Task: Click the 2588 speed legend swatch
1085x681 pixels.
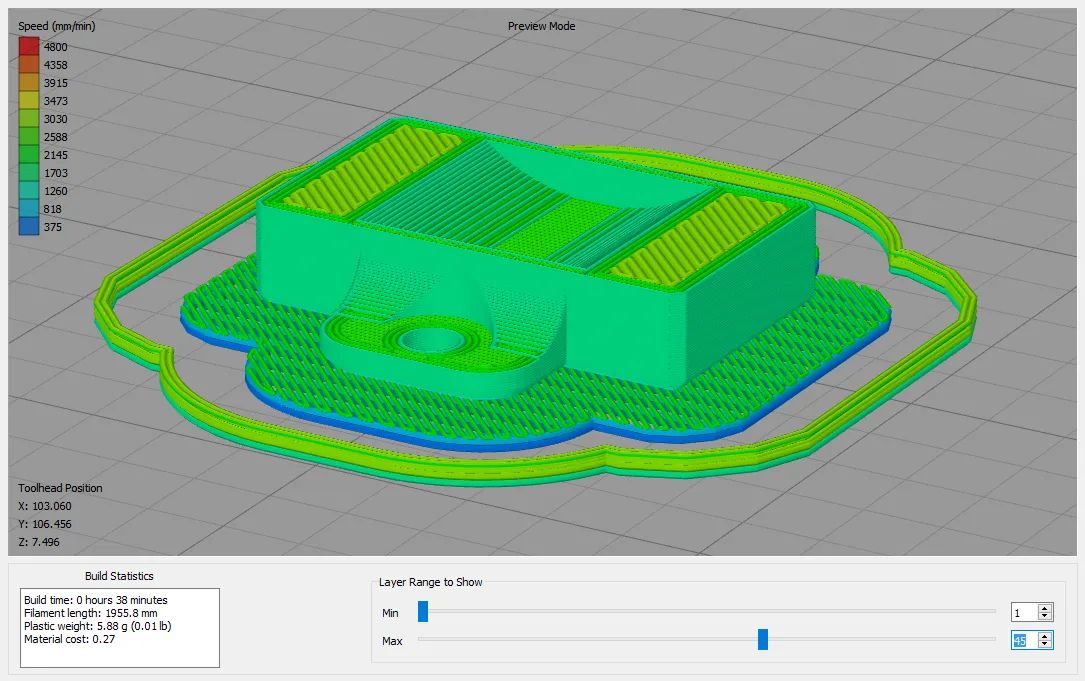Action: click(x=29, y=136)
